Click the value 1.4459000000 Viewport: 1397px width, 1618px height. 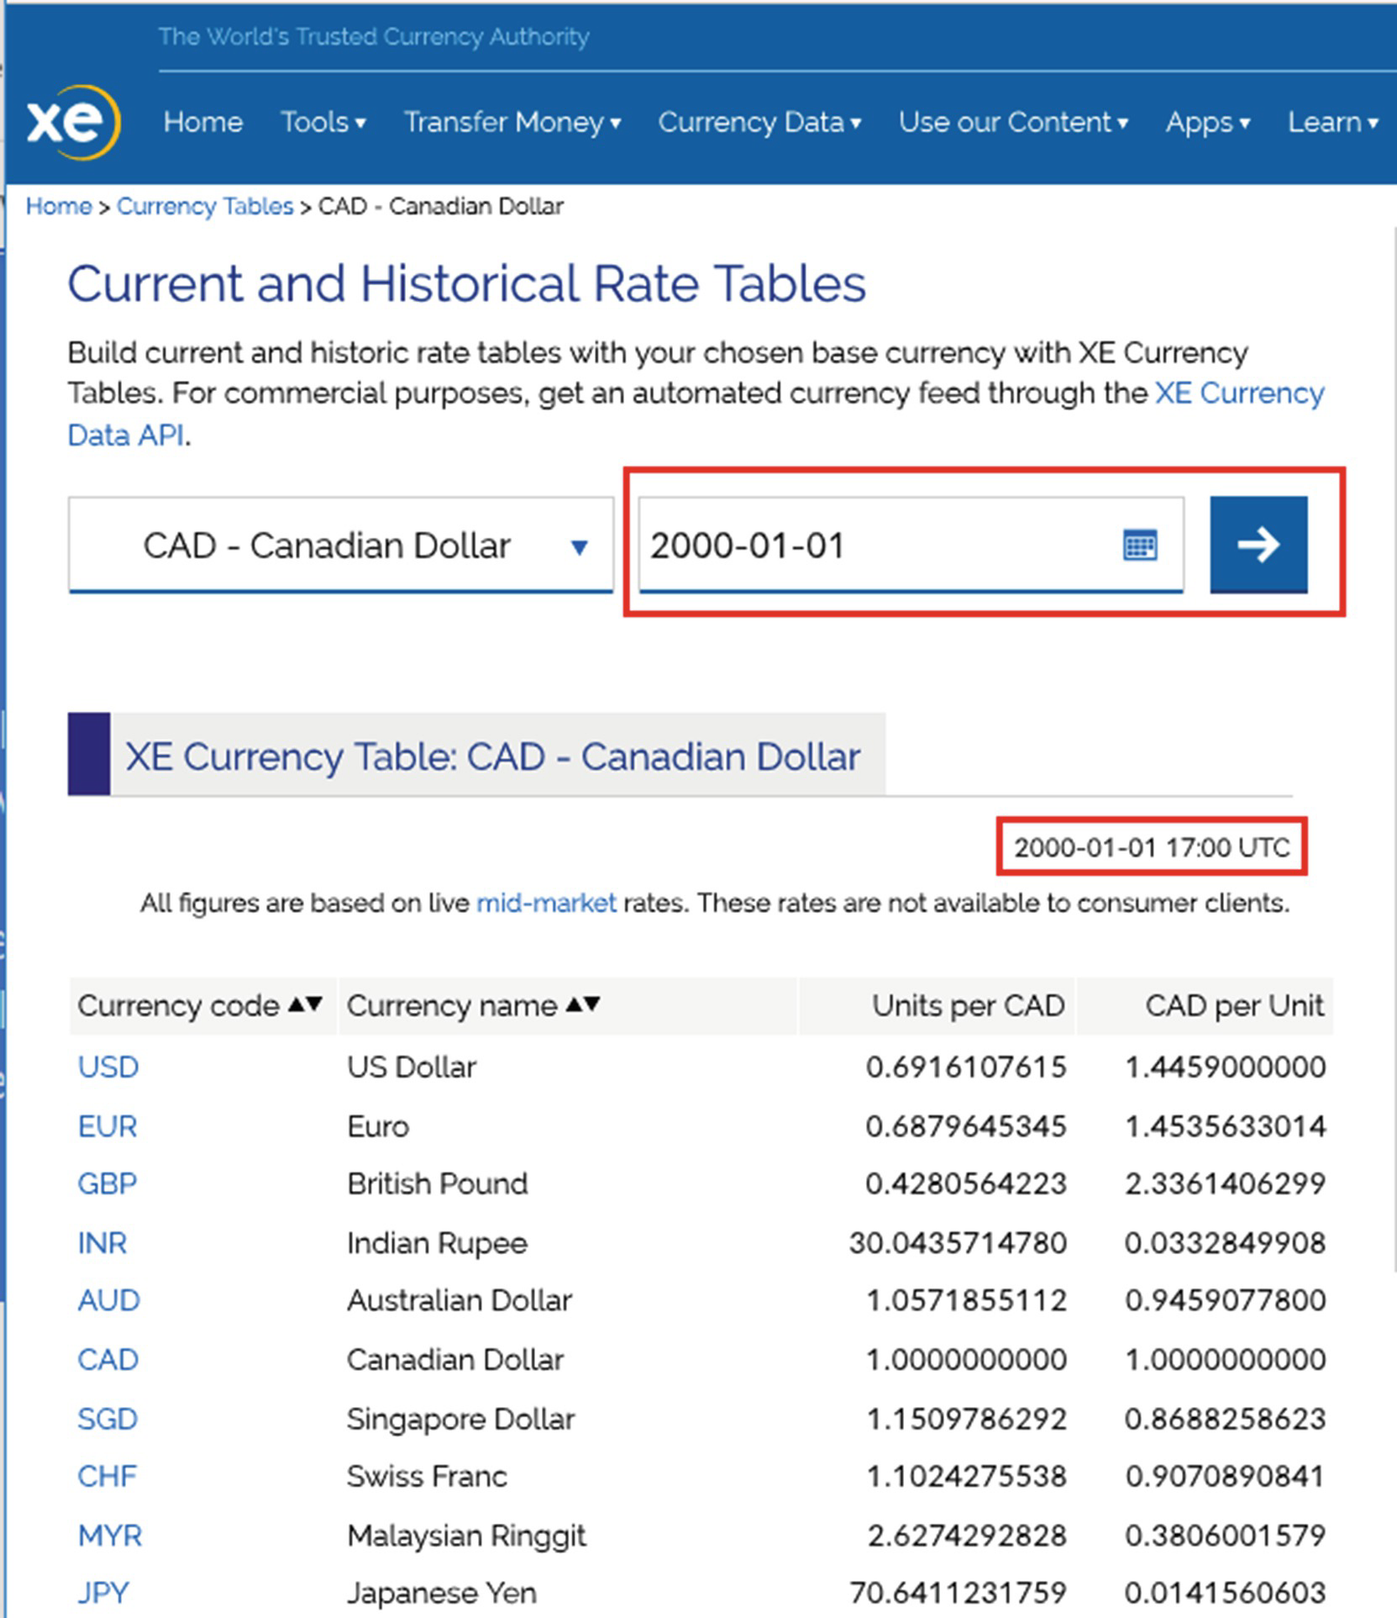(1225, 1067)
